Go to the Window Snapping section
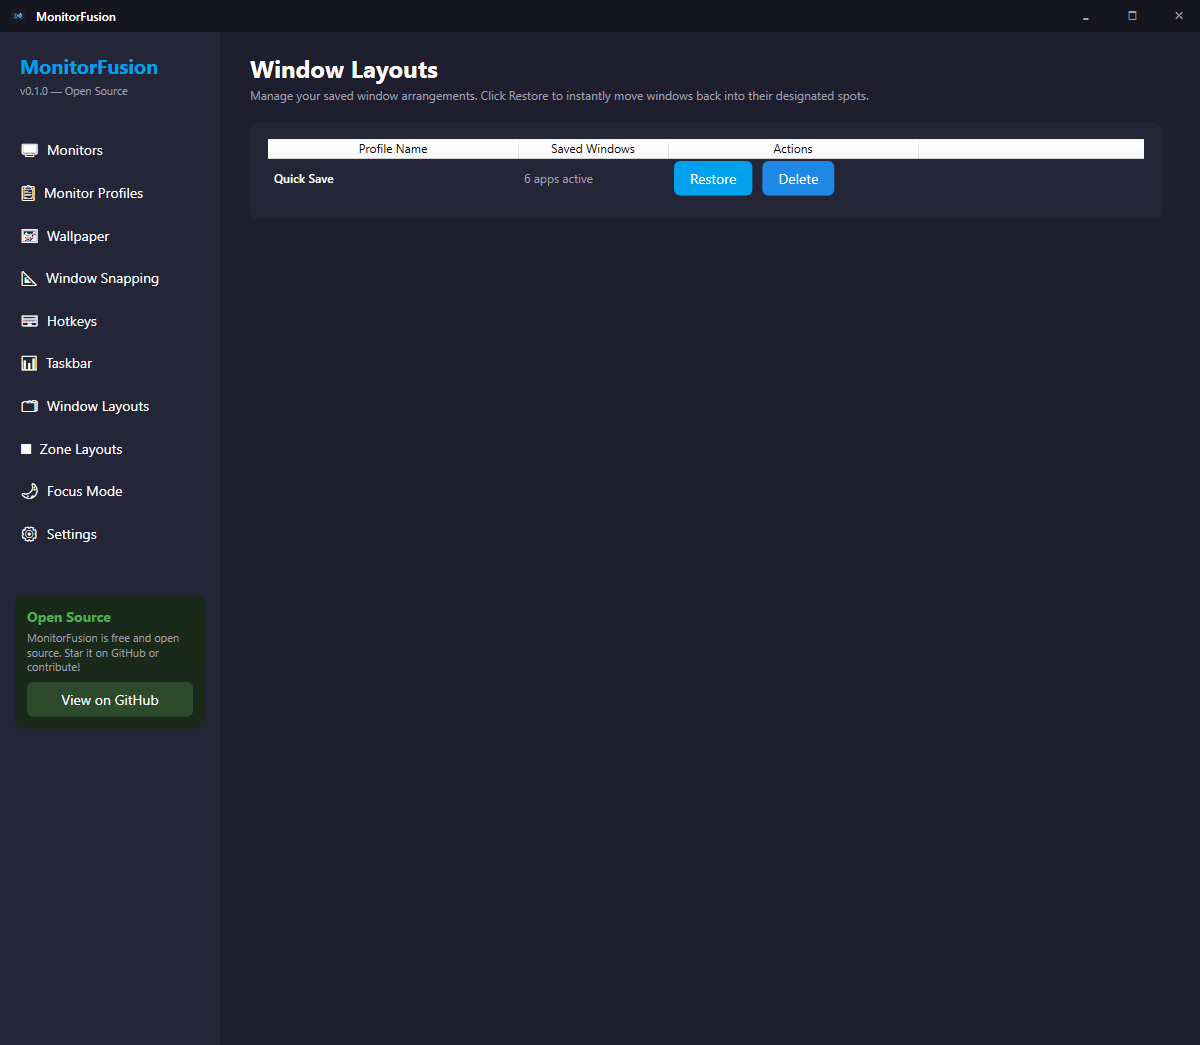1200x1045 pixels. click(102, 279)
